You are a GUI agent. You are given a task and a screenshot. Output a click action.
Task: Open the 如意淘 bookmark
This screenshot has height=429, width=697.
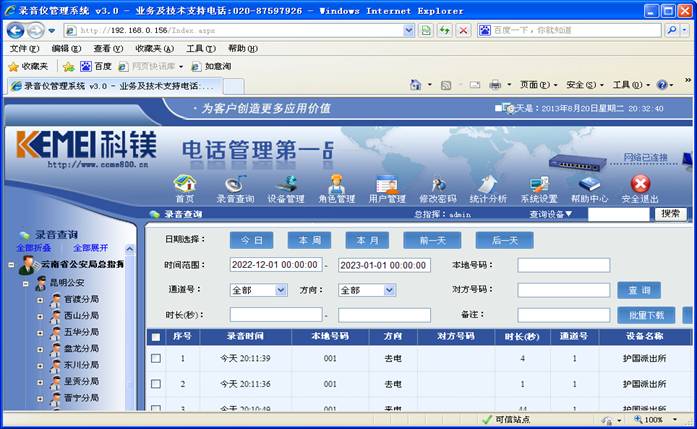point(211,66)
